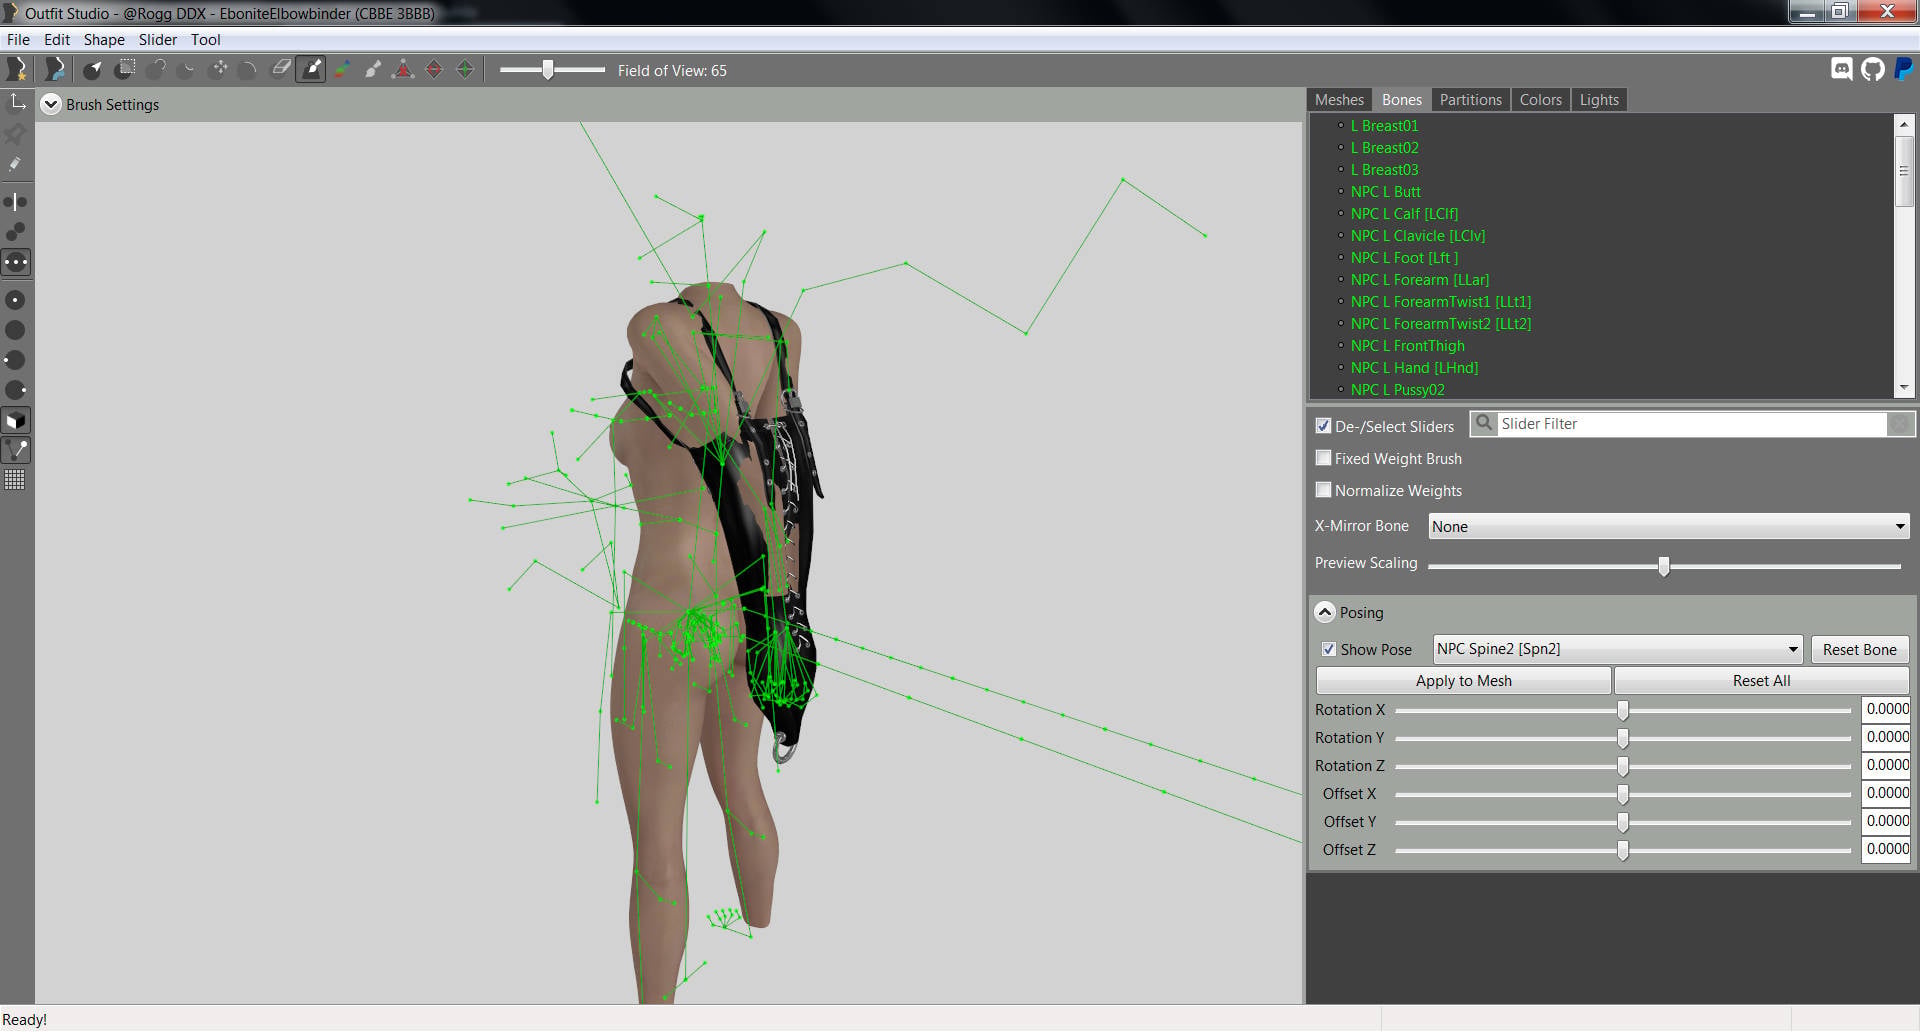Click the Rotation X slider

point(1623,710)
